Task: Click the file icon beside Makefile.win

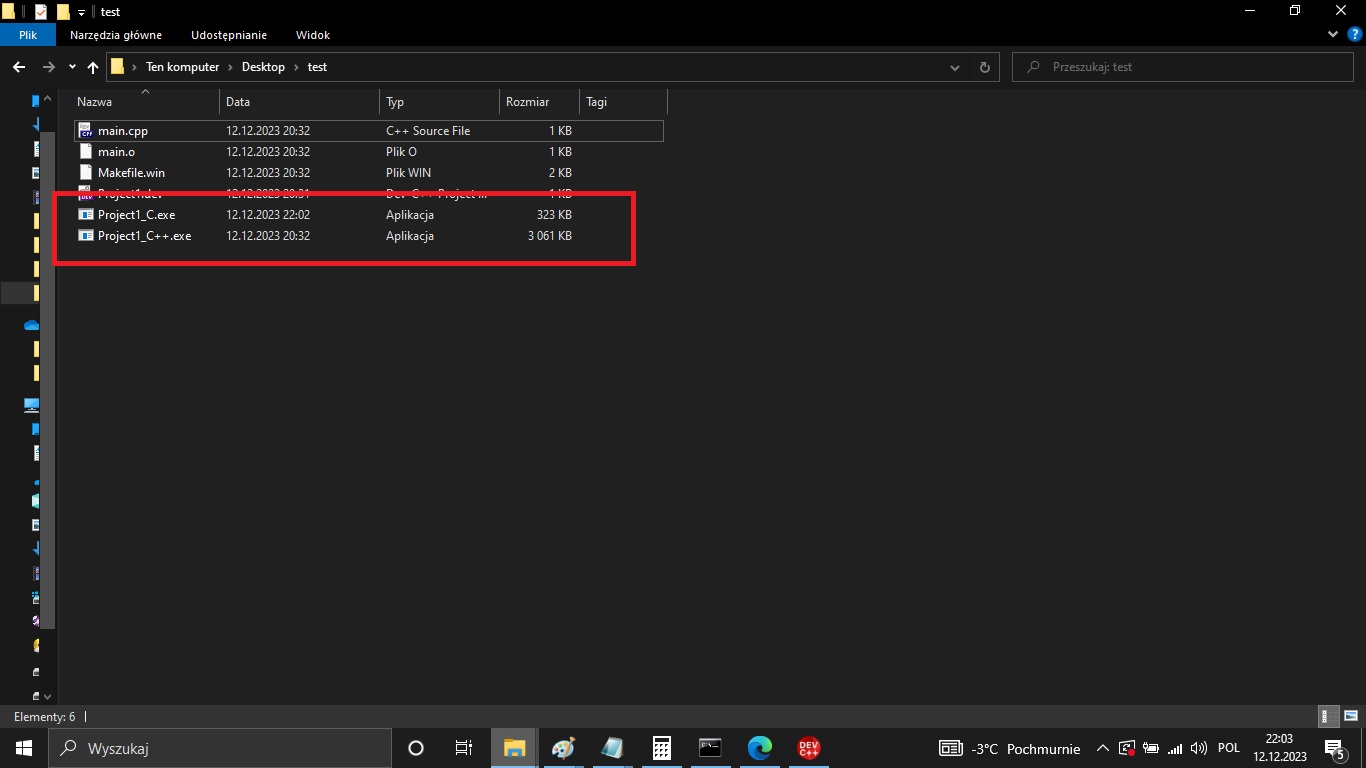Action: [x=86, y=173]
